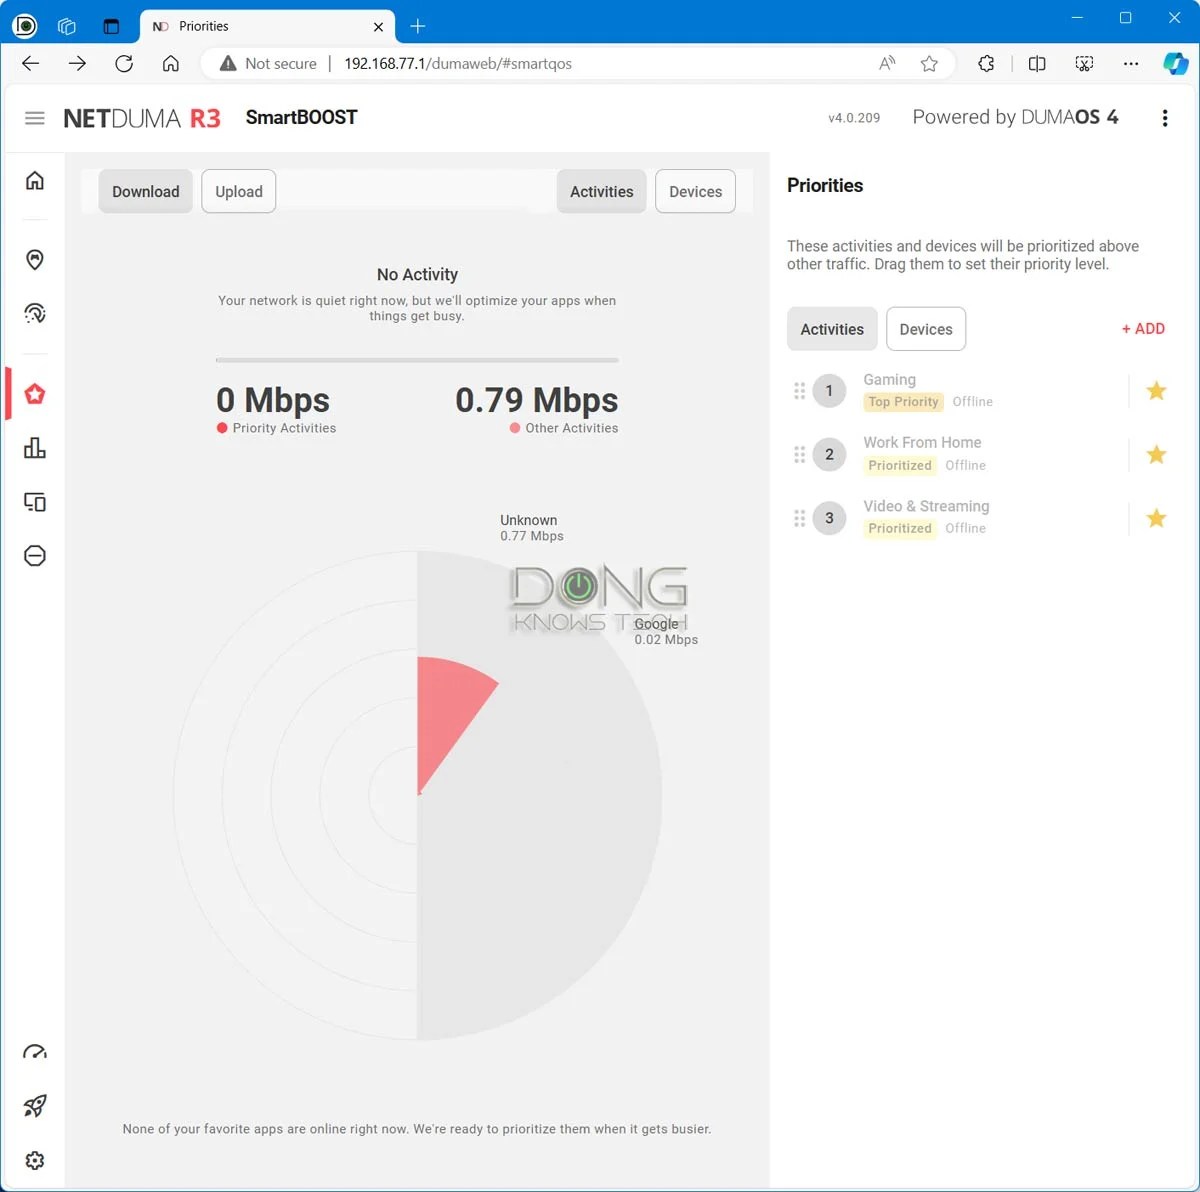Reload the page with Refresh icon

point(124,63)
